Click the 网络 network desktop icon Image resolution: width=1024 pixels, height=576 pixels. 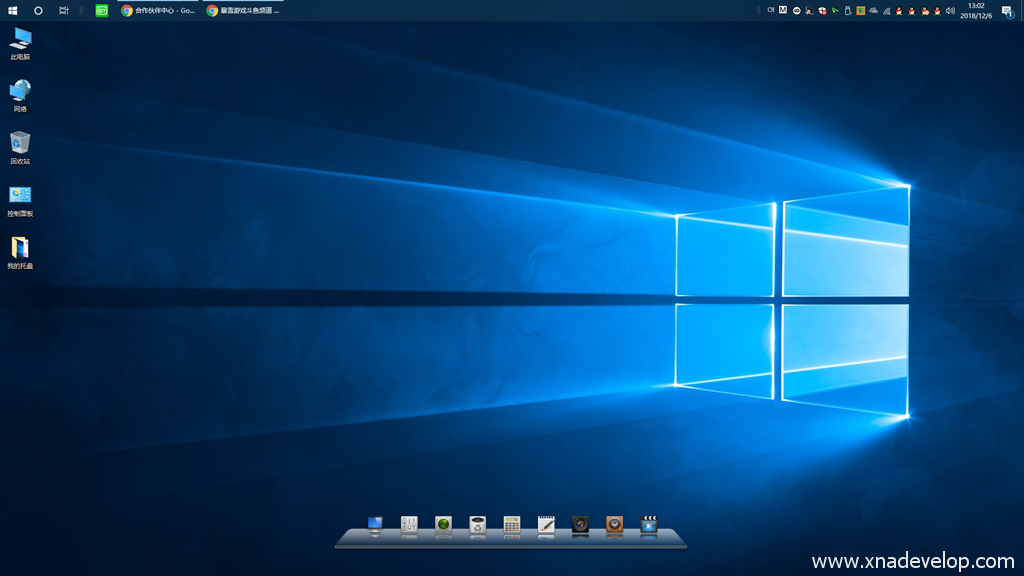coord(20,92)
